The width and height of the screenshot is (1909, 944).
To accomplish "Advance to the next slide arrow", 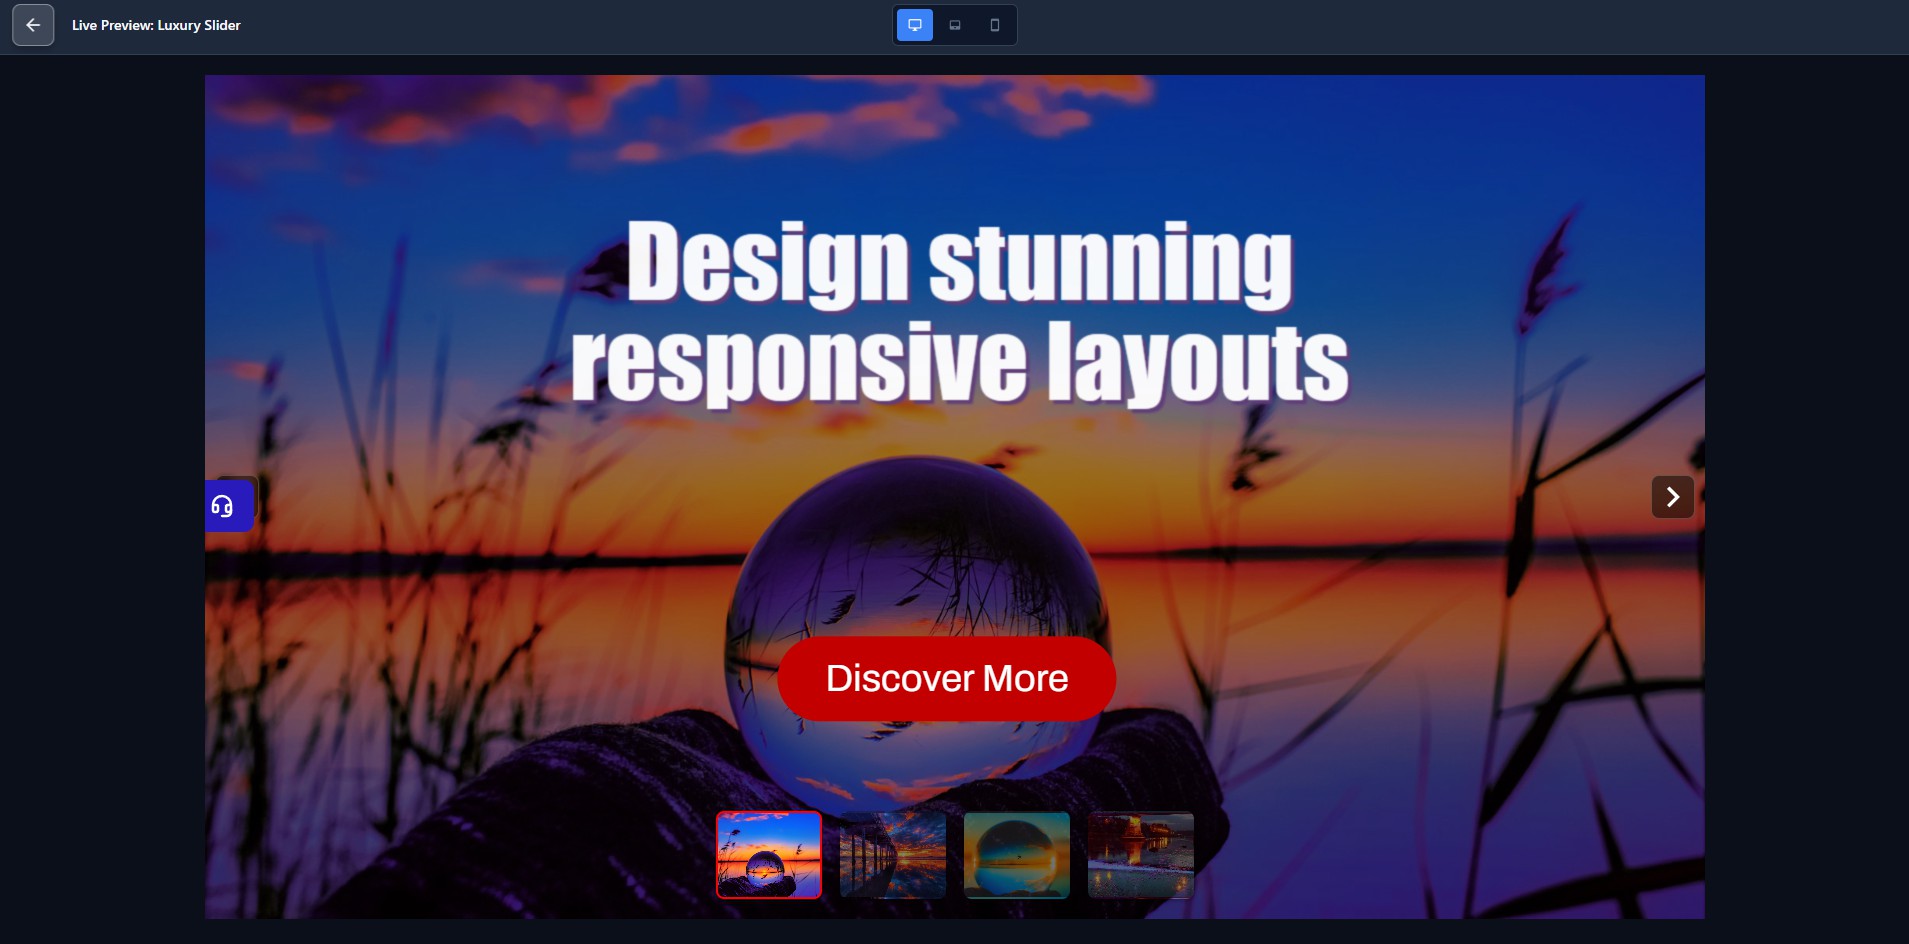I will click(x=1672, y=497).
